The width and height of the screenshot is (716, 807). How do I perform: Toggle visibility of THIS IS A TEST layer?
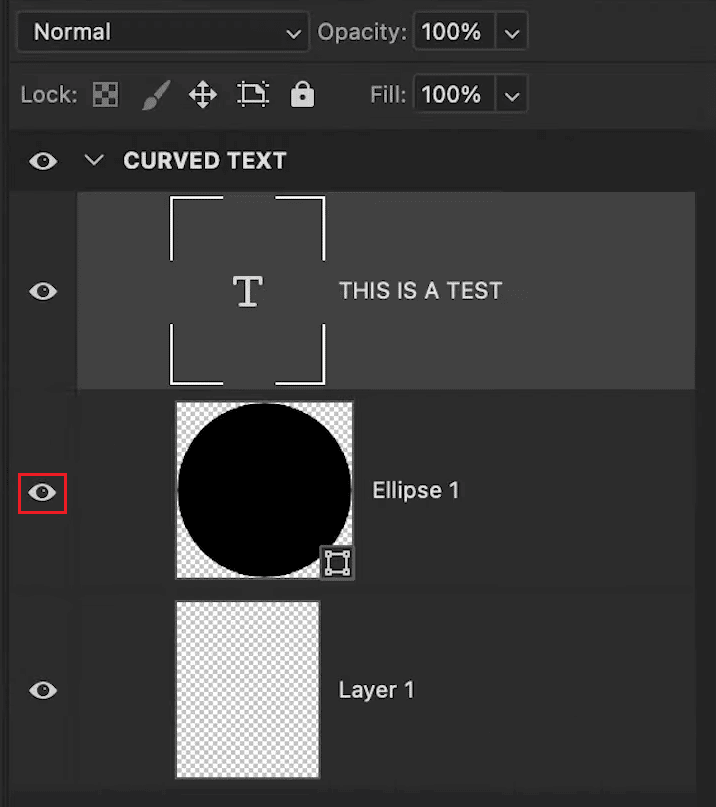[42, 291]
